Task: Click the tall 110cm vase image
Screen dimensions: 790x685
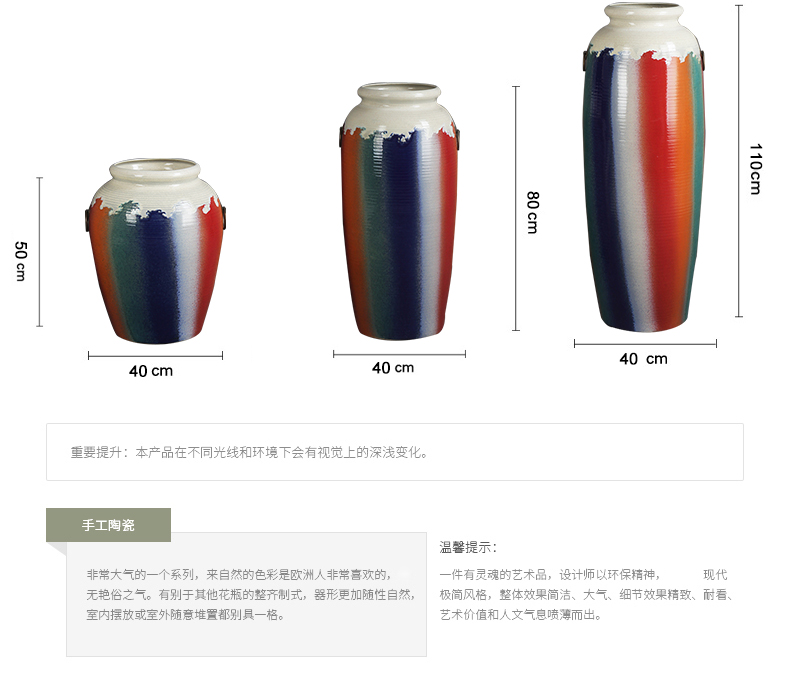Action: click(644, 167)
